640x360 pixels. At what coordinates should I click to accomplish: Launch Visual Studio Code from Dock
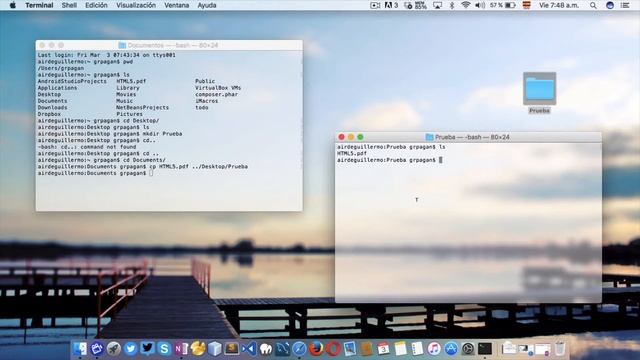tap(249, 349)
